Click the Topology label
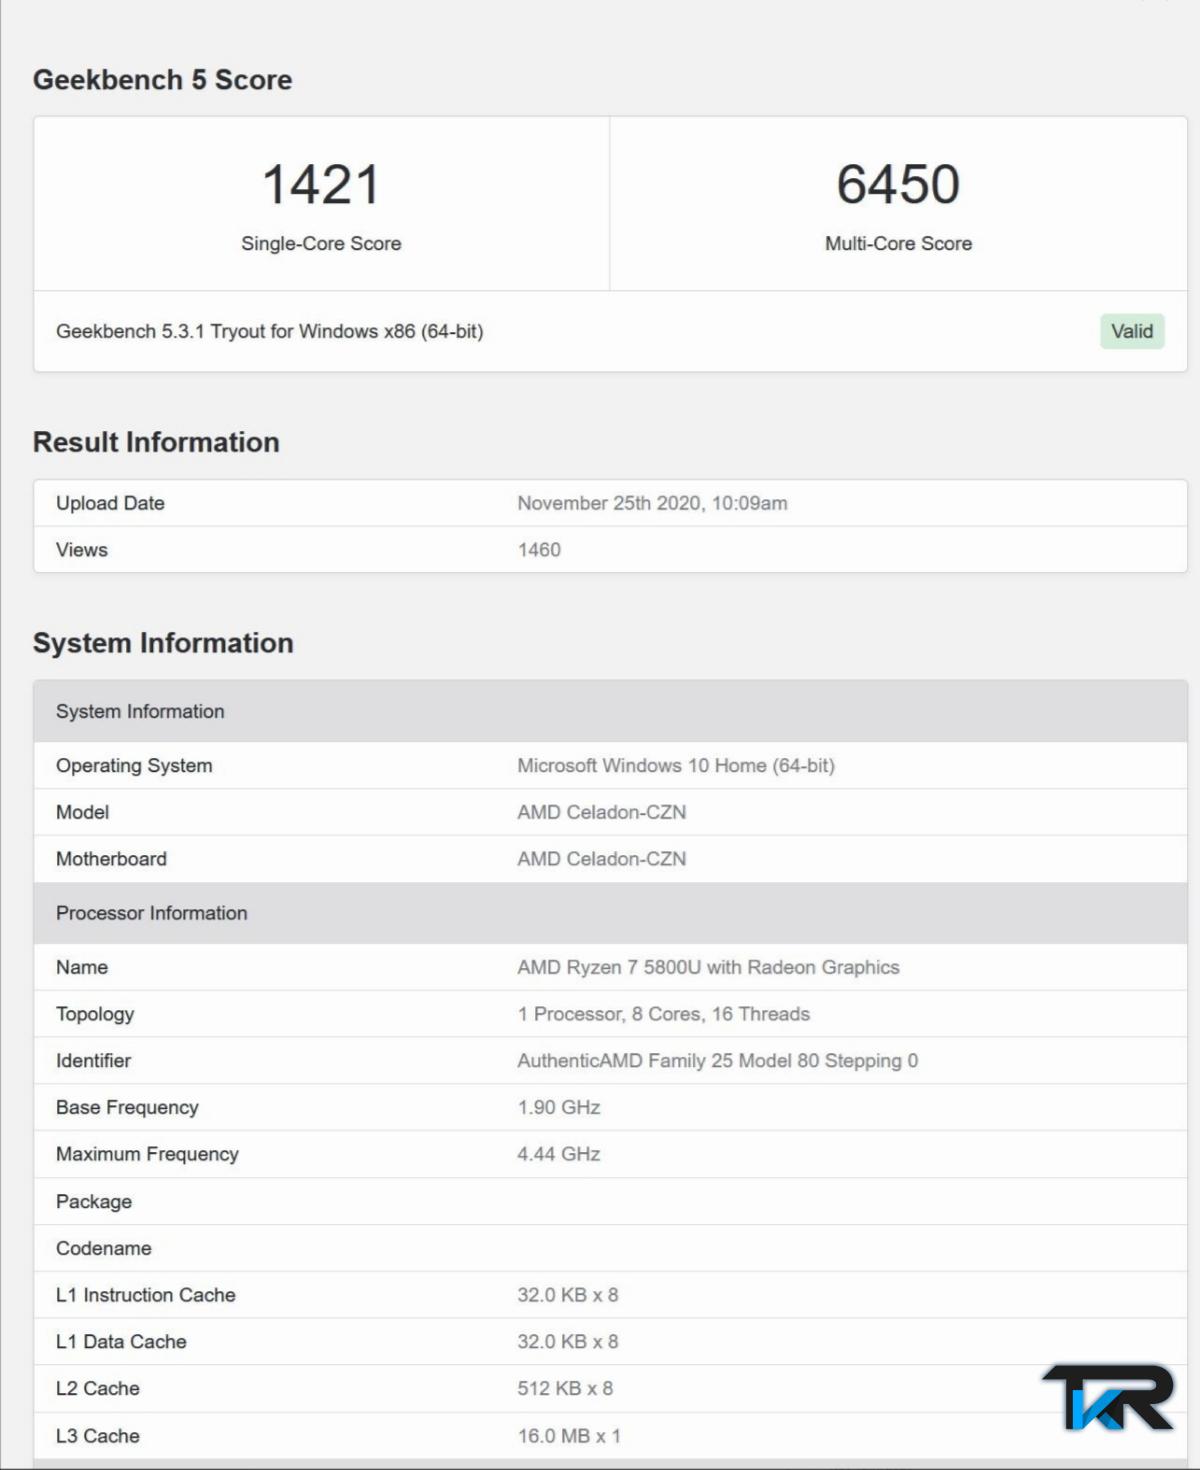The height and width of the screenshot is (1470, 1200). pyautogui.click(x=95, y=1014)
